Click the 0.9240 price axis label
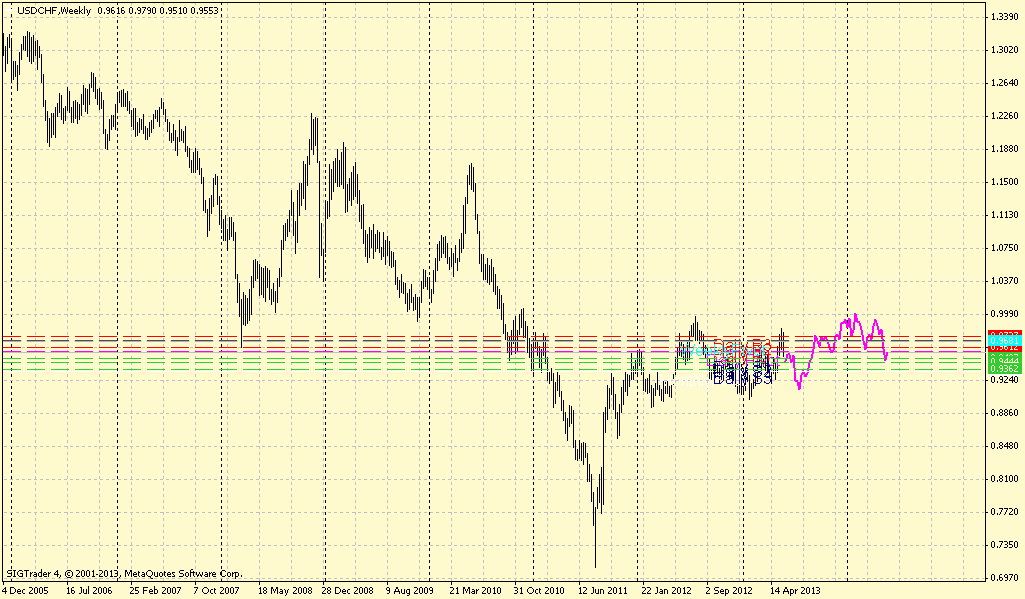The width and height of the screenshot is (1025, 599). point(1005,379)
